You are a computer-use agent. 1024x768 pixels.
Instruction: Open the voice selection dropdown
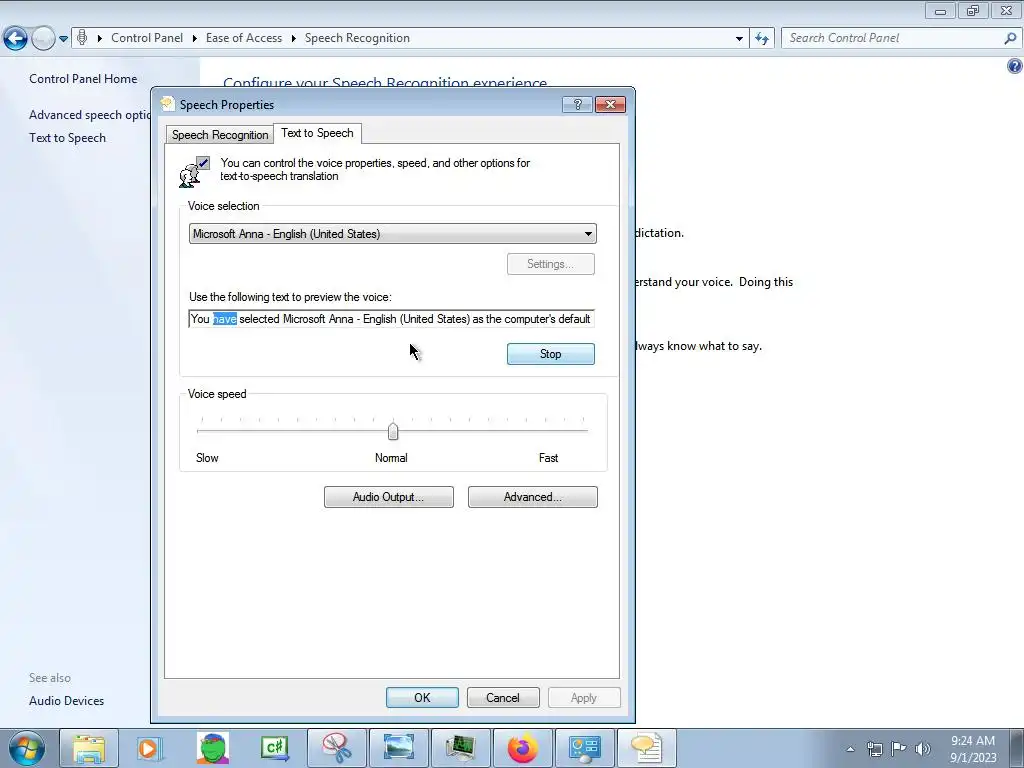[392, 234]
